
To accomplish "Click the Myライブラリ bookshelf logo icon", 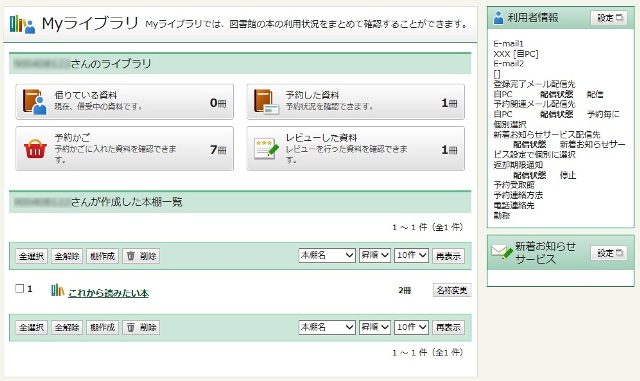I will pyautogui.click(x=22, y=24).
